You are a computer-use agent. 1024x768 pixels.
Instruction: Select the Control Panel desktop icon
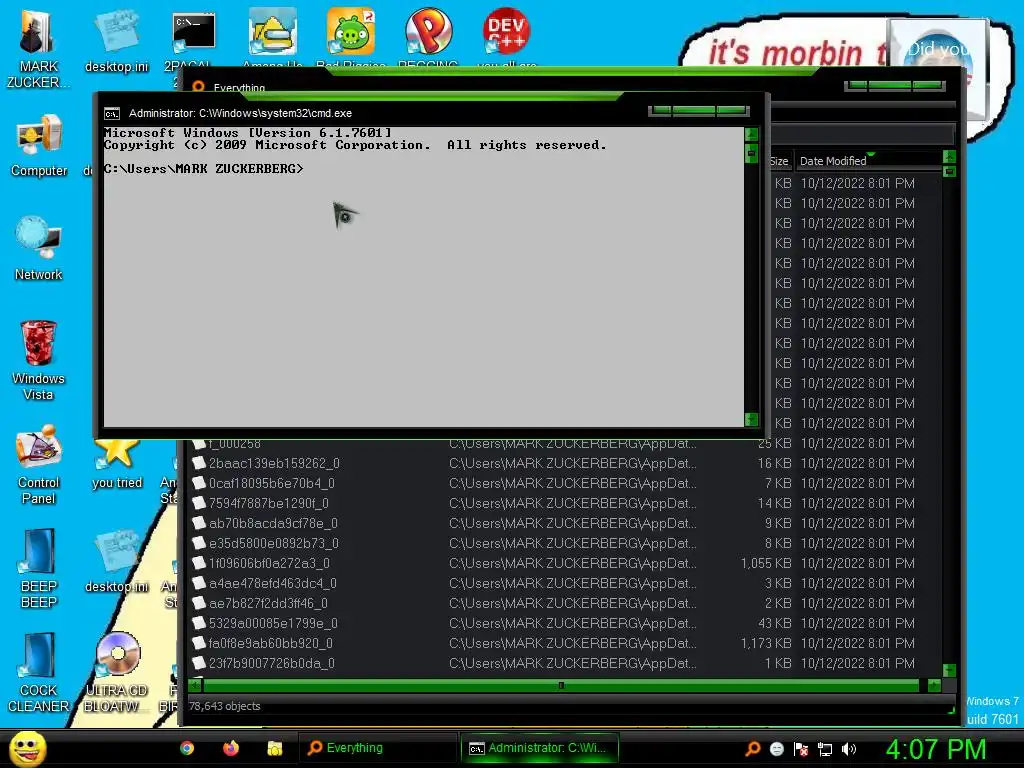39,464
